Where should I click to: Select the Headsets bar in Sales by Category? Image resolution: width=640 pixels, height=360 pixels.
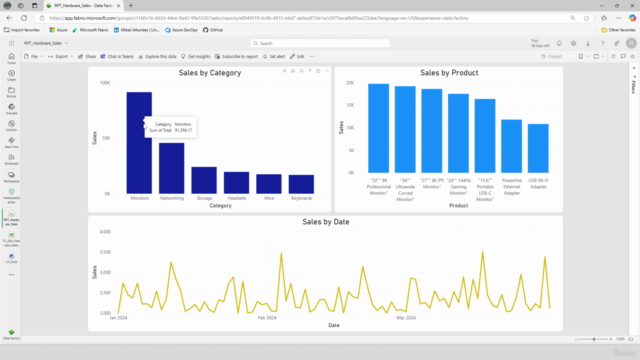236,182
